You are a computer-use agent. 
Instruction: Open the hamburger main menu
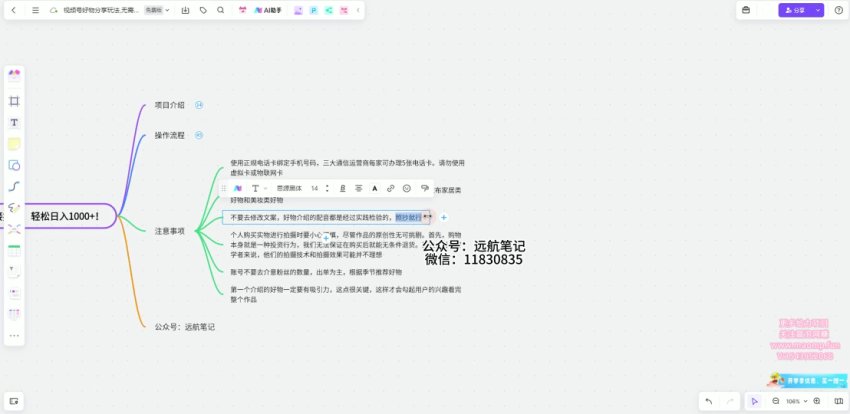pos(35,10)
